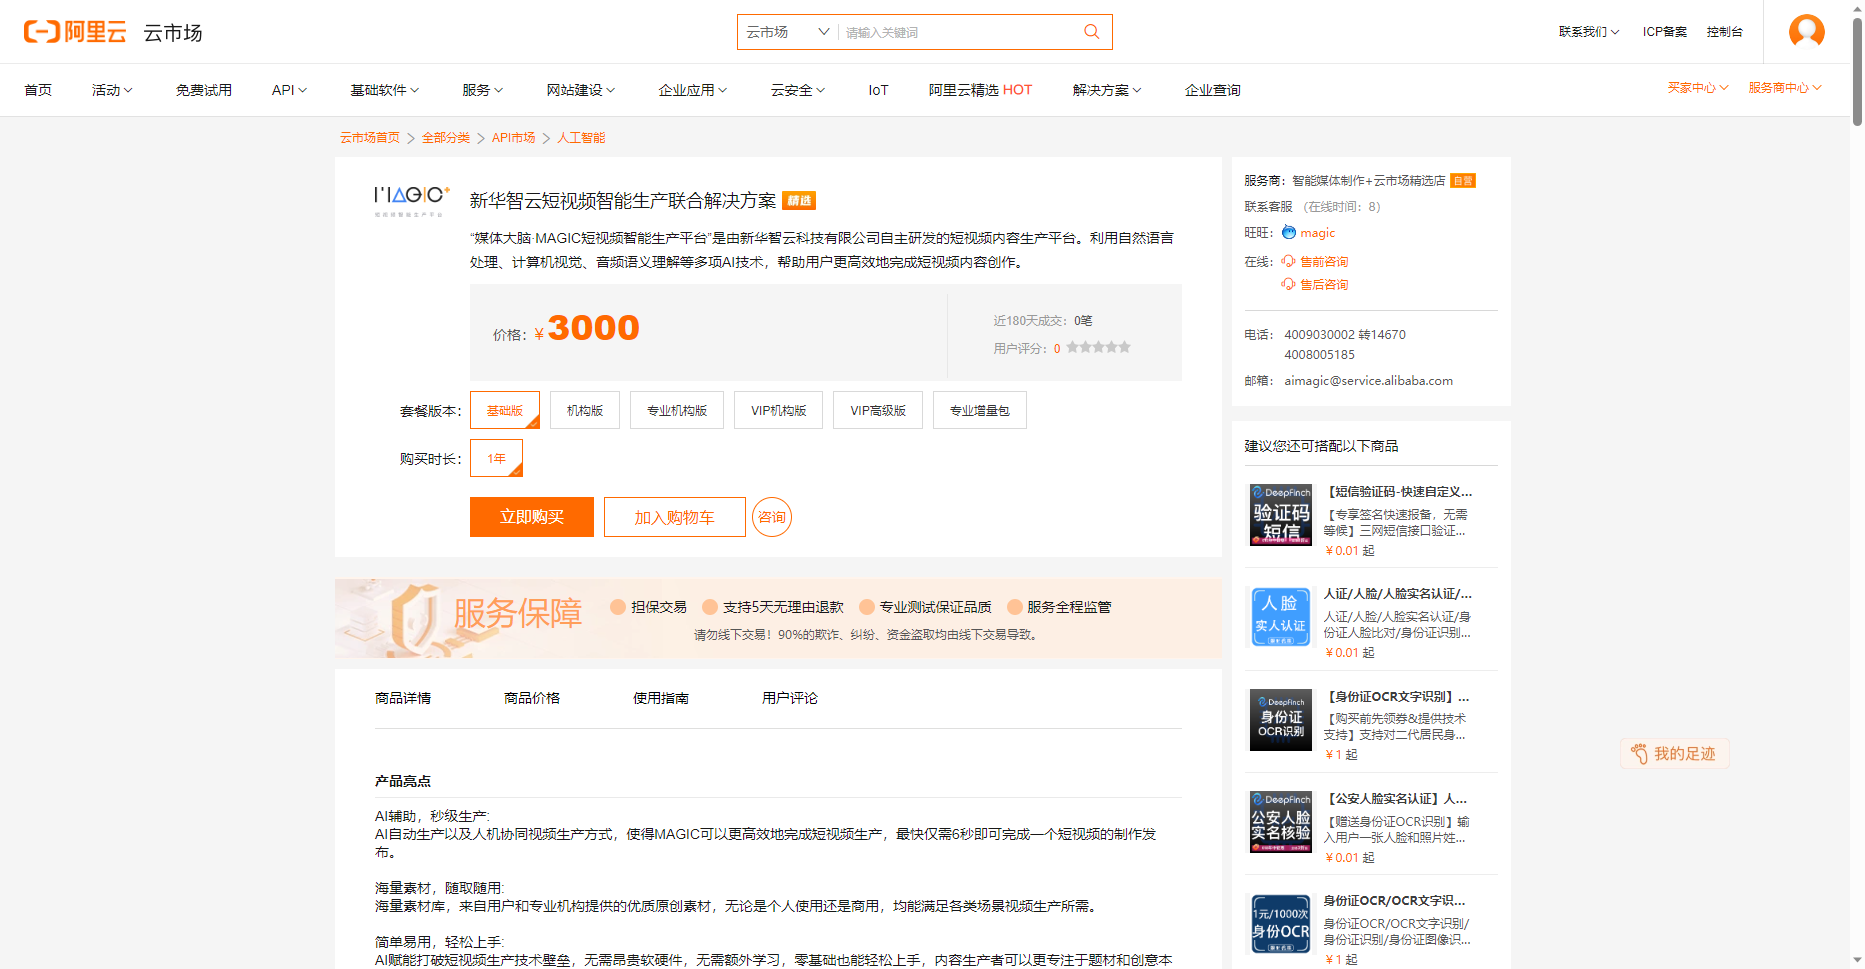Viewport: 1865px width, 969px height.
Task: Expand the 联系我们 dropdown
Action: (x=1589, y=32)
